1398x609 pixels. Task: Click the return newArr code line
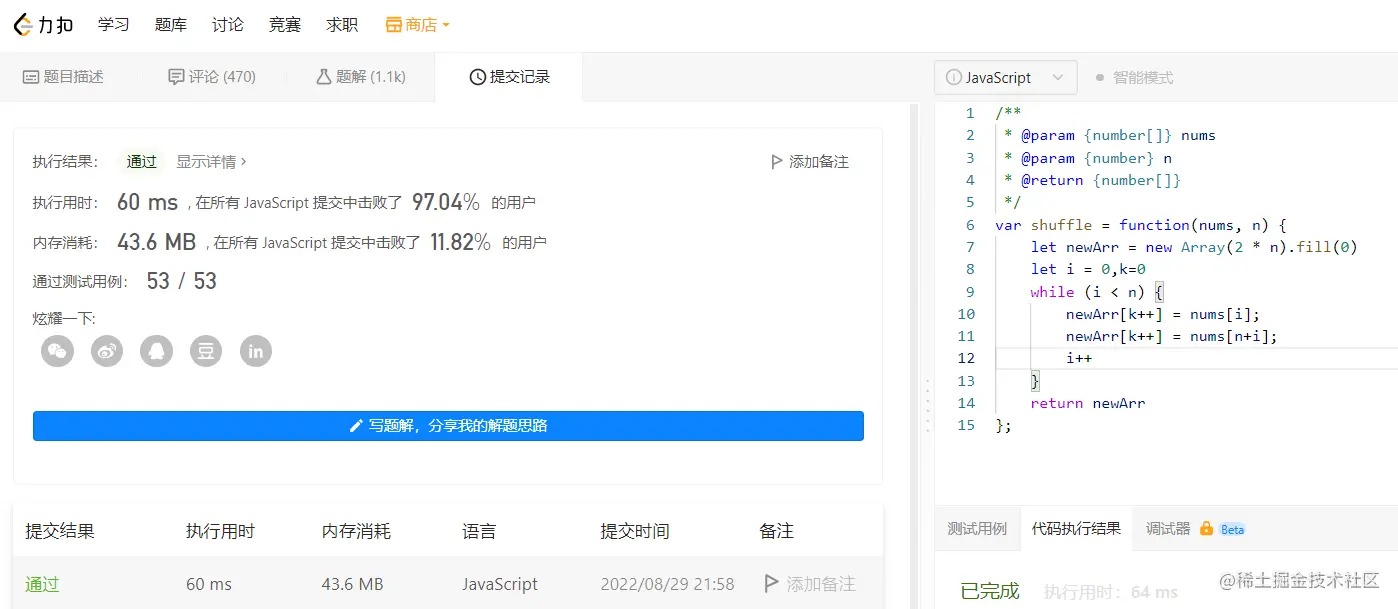1088,403
